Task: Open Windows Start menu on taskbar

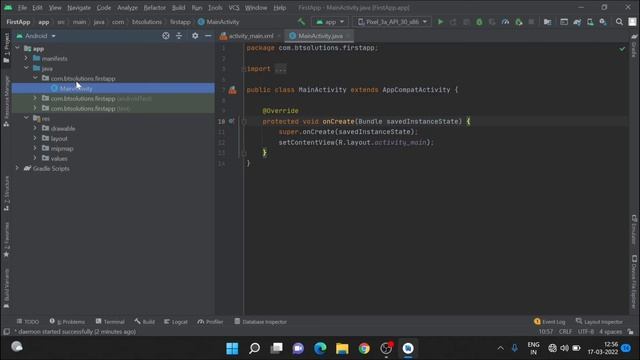Action: [232, 348]
